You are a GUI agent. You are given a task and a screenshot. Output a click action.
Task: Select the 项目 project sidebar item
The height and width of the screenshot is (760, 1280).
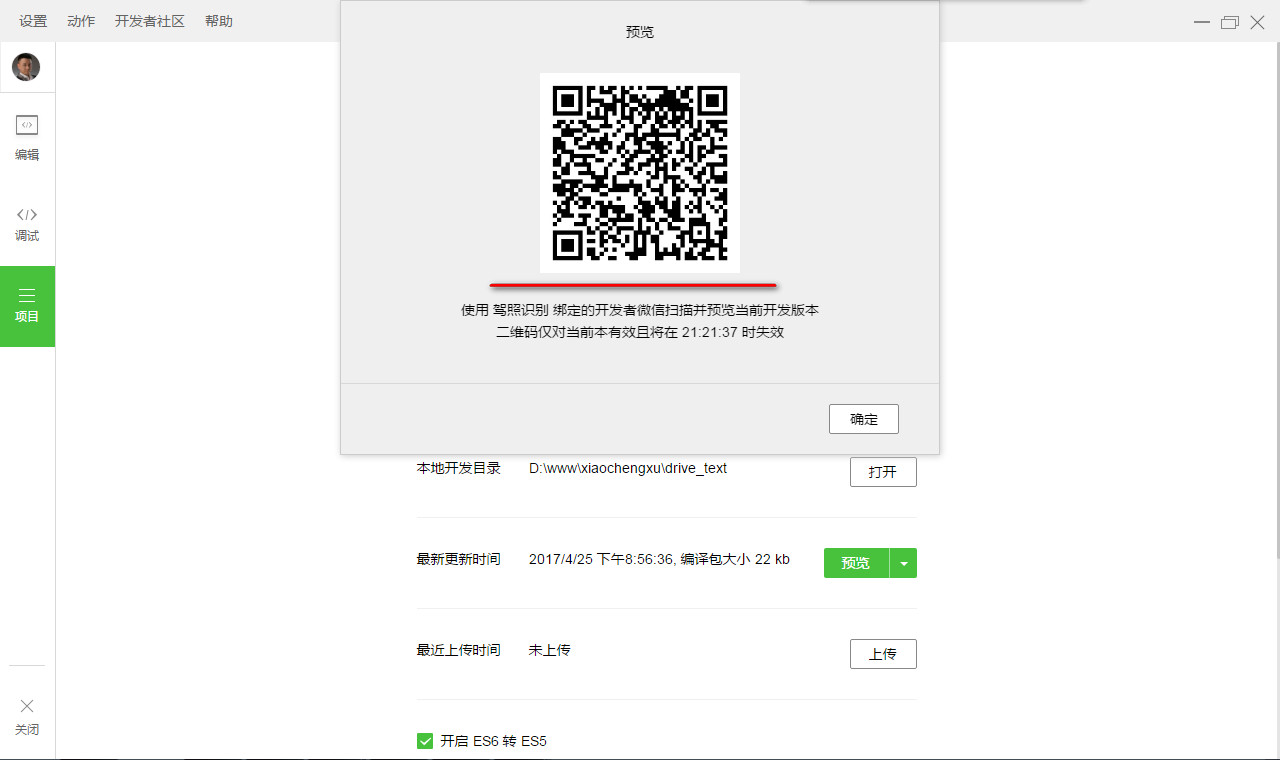[x=27, y=306]
